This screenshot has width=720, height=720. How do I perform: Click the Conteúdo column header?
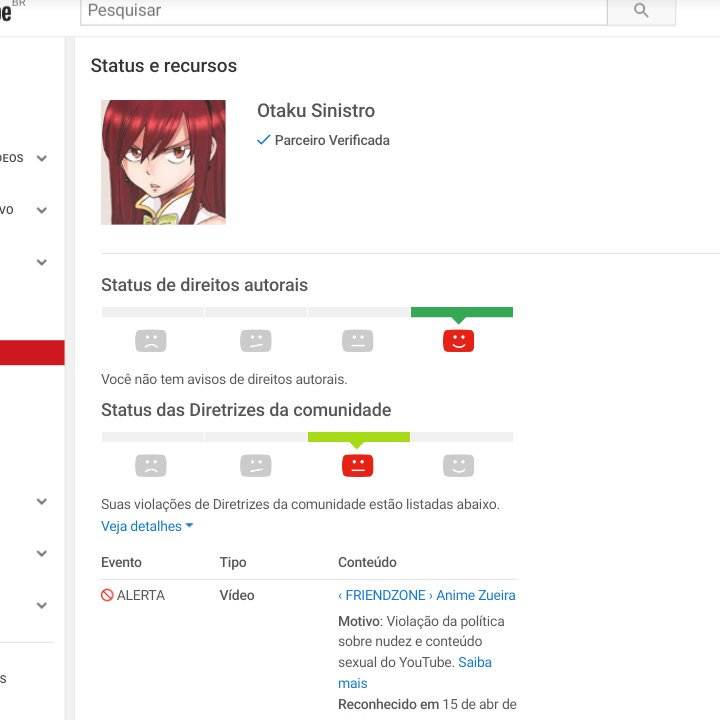(367, 562)
